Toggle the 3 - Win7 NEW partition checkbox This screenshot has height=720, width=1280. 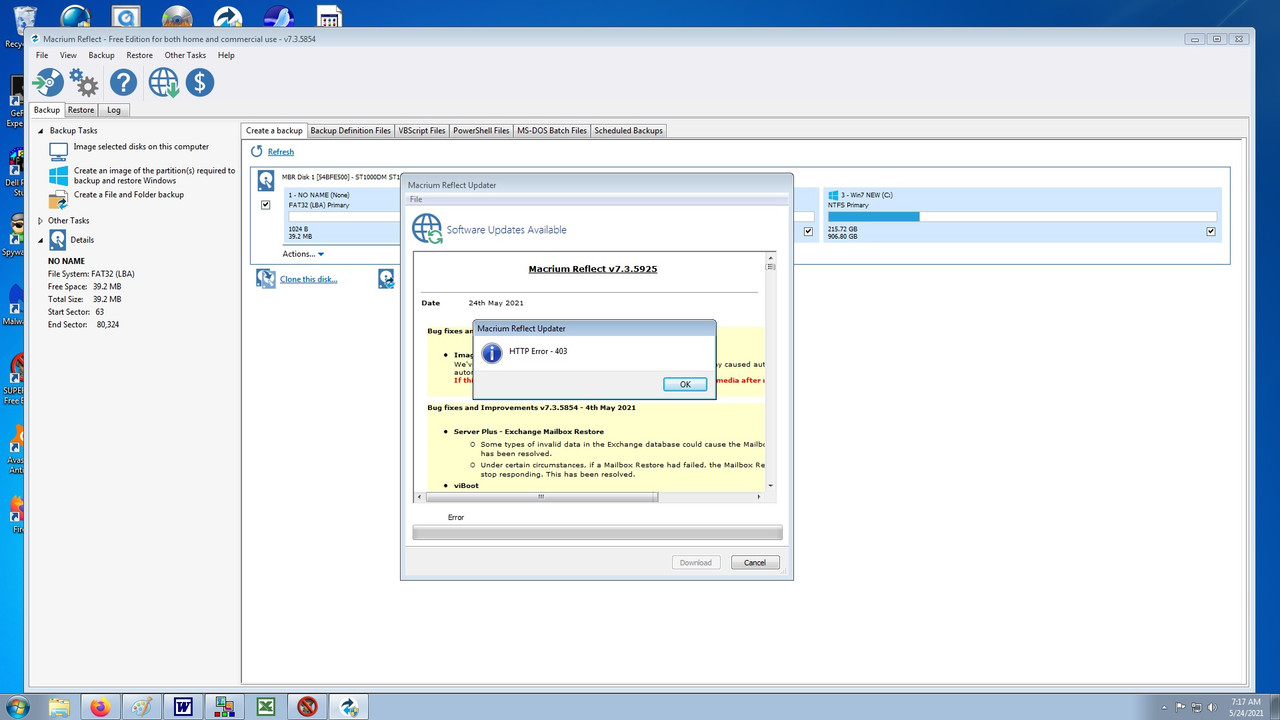1210,230
